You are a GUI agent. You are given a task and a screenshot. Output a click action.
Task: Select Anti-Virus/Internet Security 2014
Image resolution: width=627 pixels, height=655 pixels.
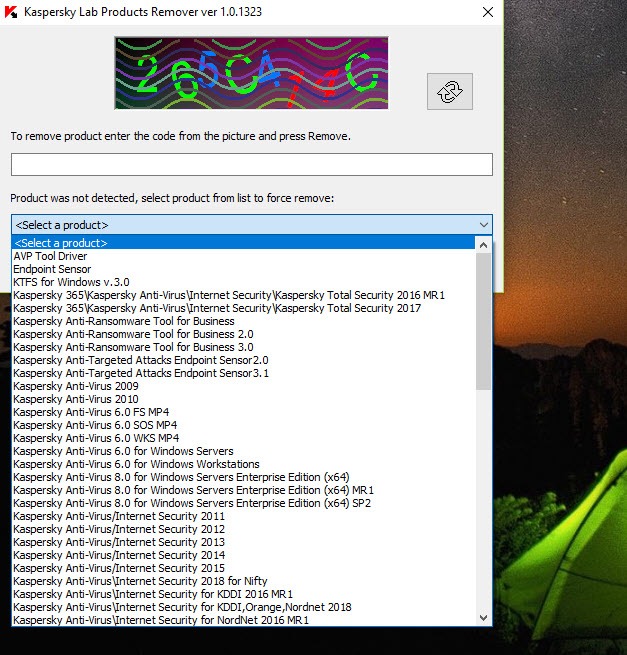244,555
